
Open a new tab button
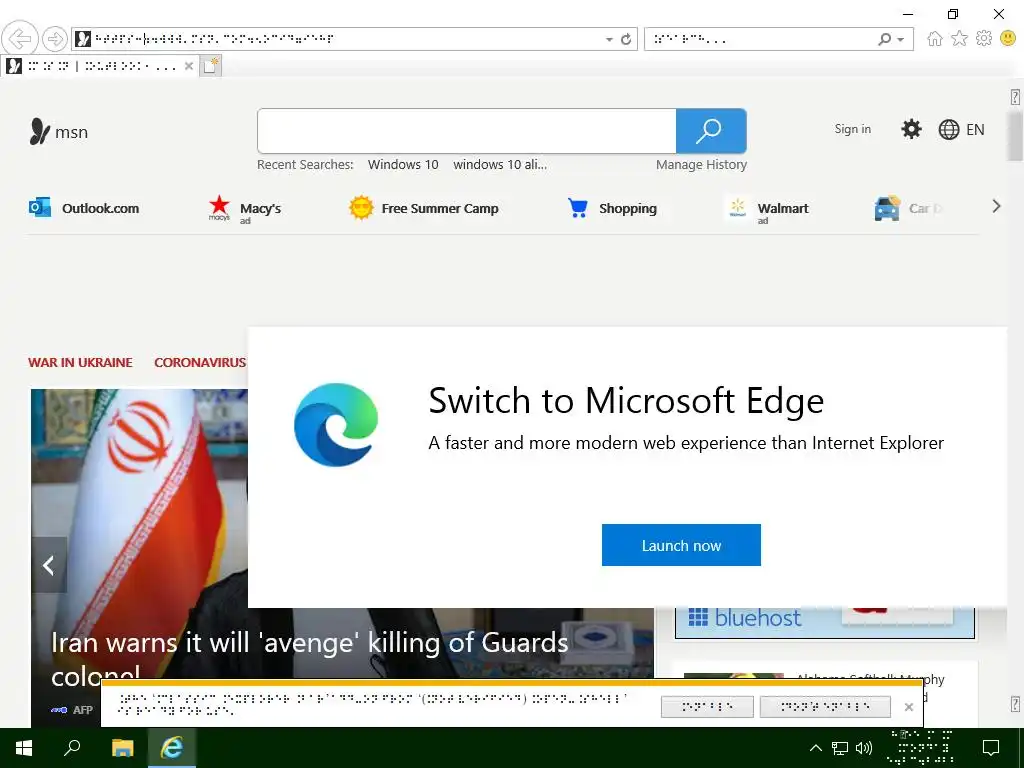coord(210,66)
